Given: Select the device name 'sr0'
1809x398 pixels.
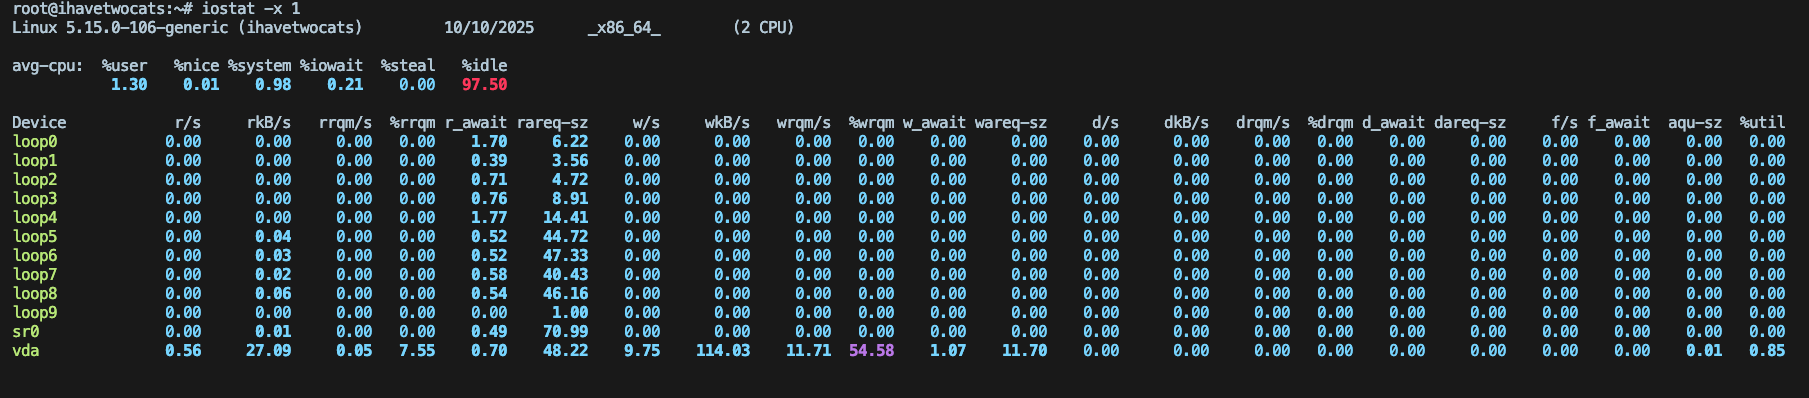Looking at the screenshot, I should pyautogui.click(x=26, y=332).
